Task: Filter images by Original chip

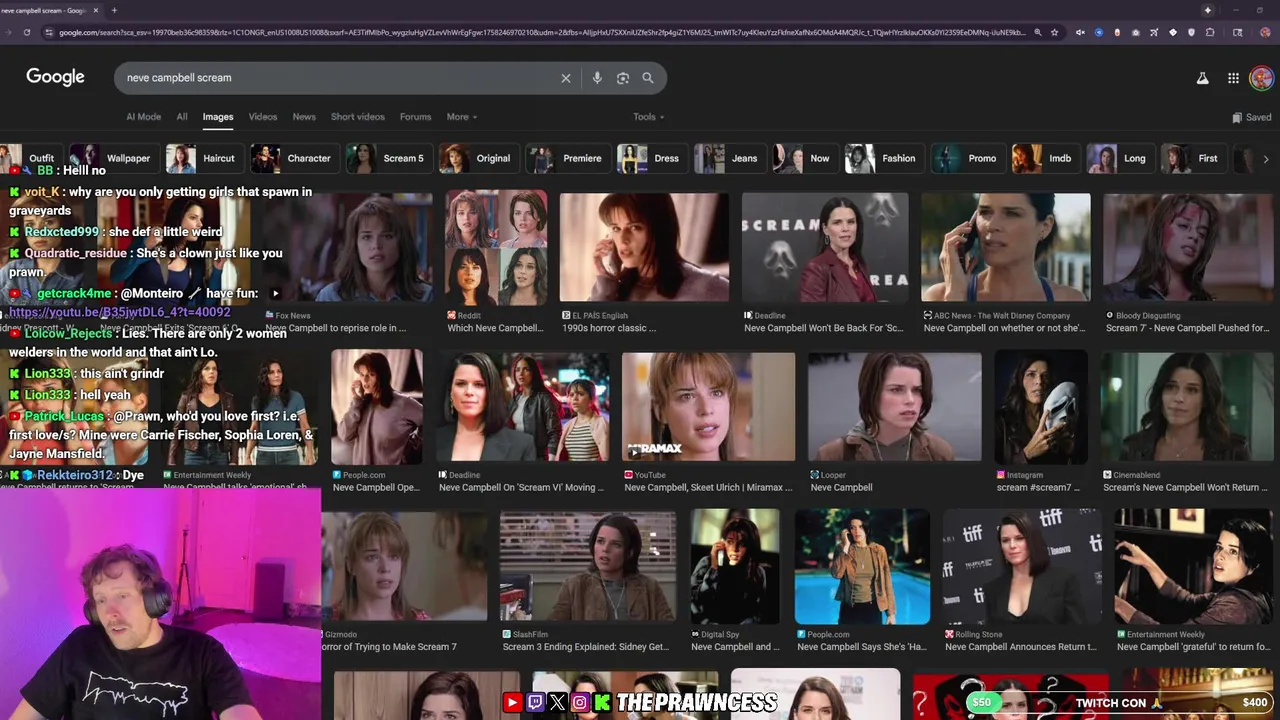Action: (478, 158)
